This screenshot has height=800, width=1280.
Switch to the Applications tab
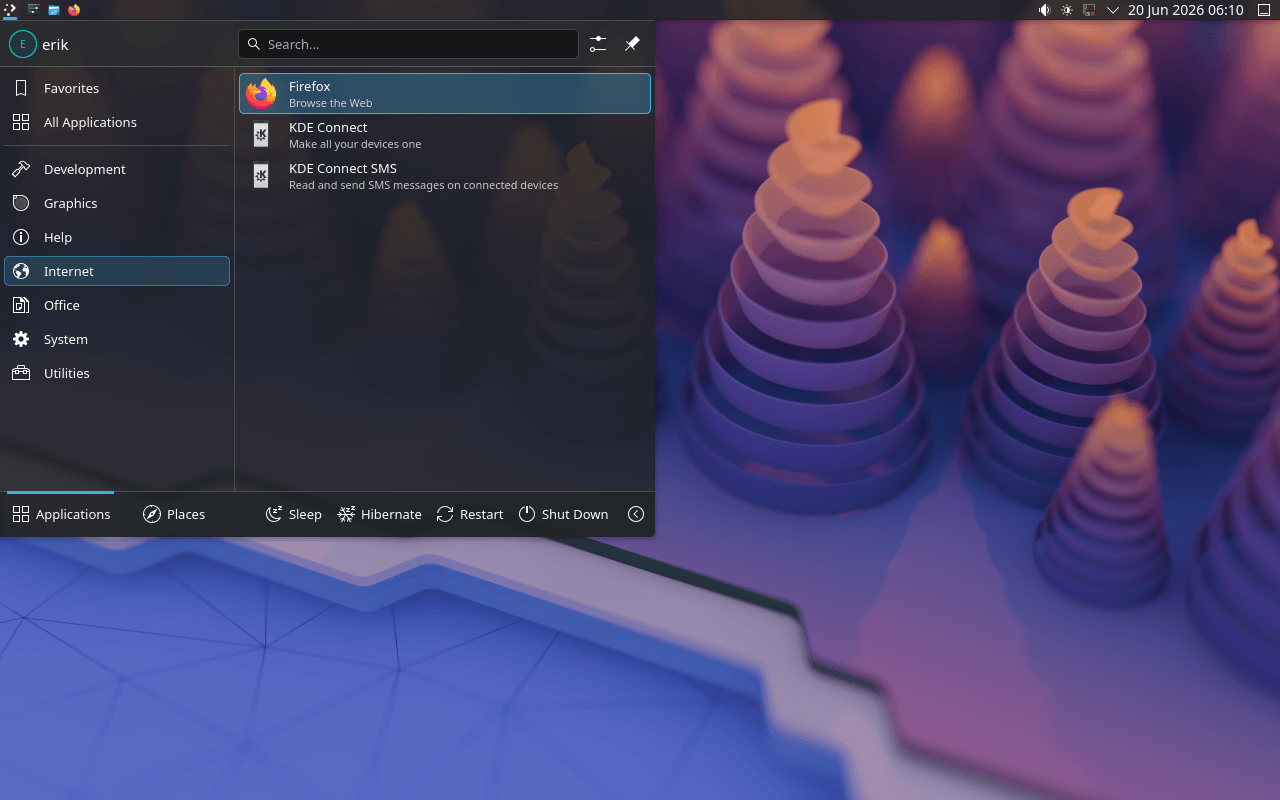pos(61,514)
